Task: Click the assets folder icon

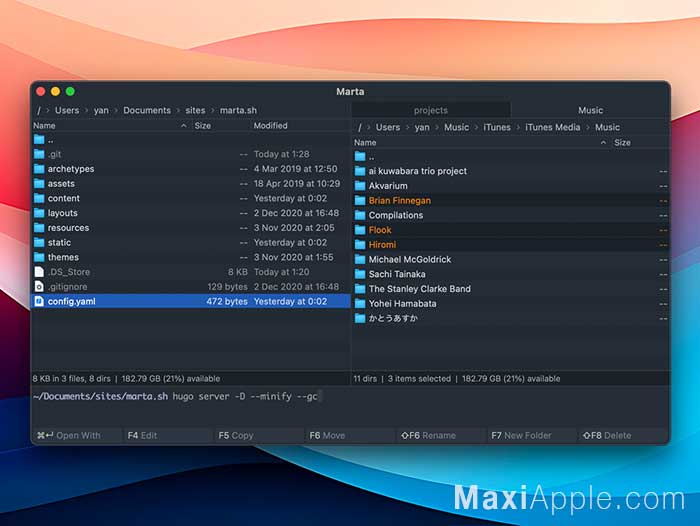Action: tap(39, 184)
